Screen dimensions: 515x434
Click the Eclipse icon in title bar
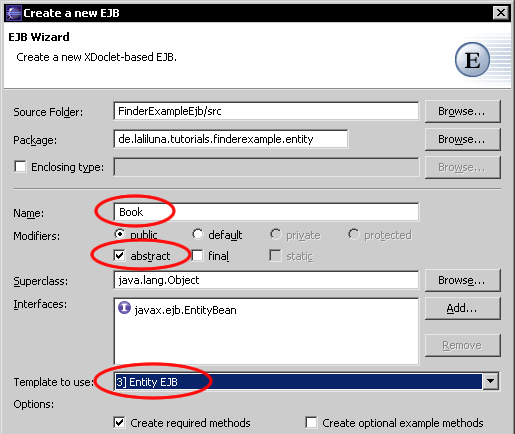[14, 13]
